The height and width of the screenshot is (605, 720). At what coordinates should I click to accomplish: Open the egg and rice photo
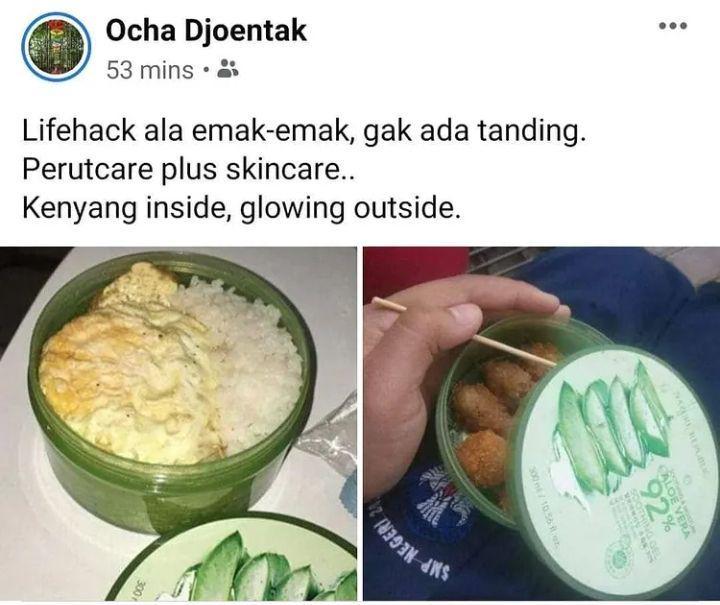coord(178,423)
